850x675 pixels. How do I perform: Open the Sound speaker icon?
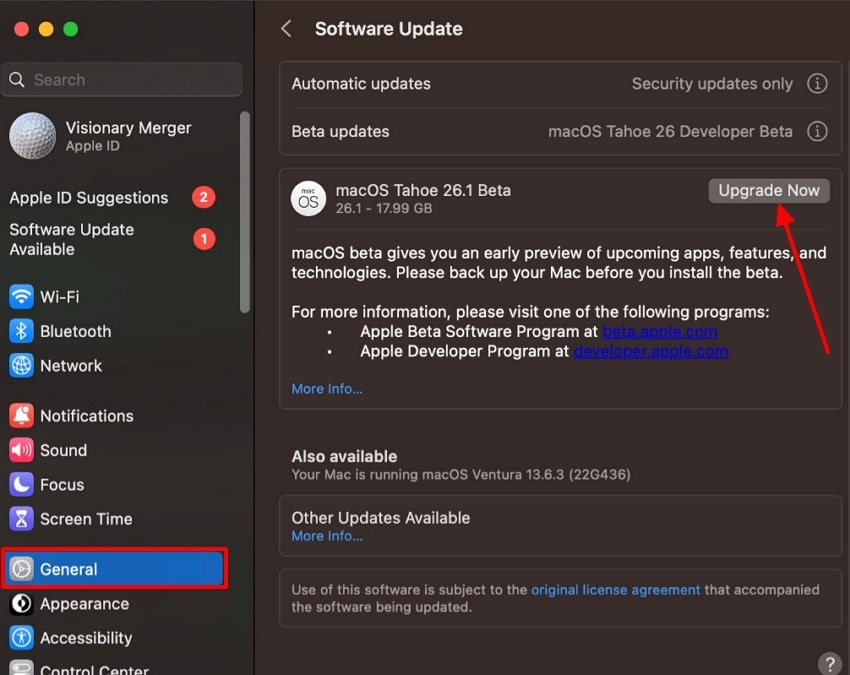point(21,450)
